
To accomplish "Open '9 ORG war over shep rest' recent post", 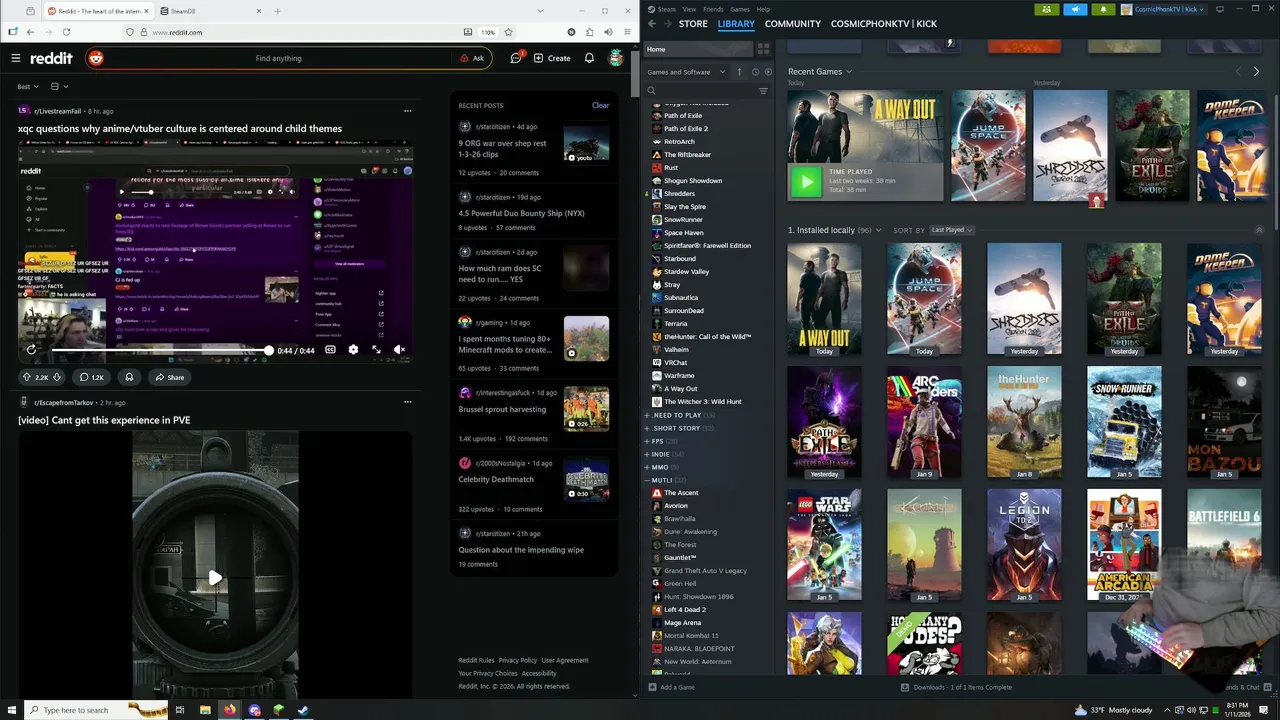I will (503, 148).
